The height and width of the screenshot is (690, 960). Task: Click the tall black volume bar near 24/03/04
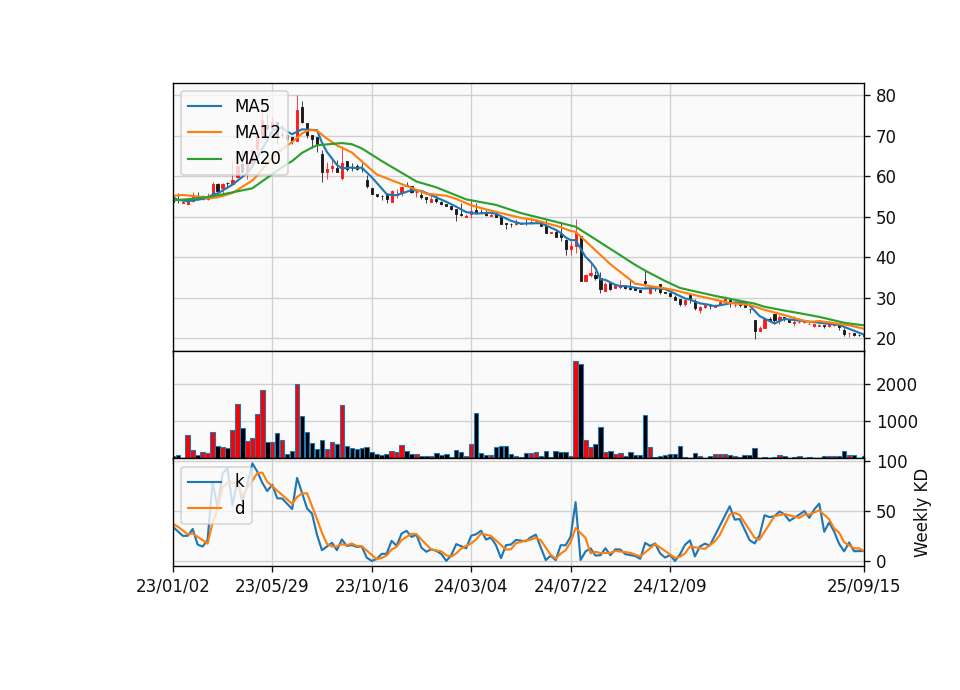476,436
